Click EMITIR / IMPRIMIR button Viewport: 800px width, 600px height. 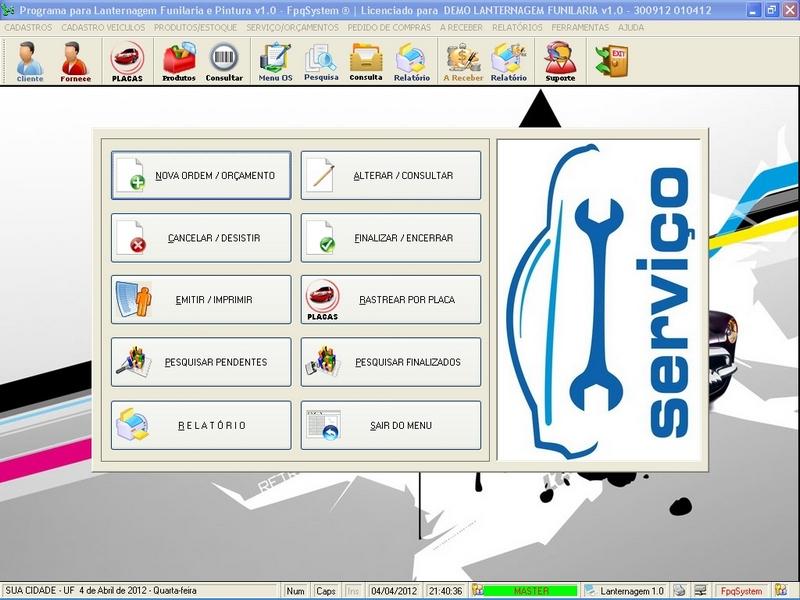(201, 299)
